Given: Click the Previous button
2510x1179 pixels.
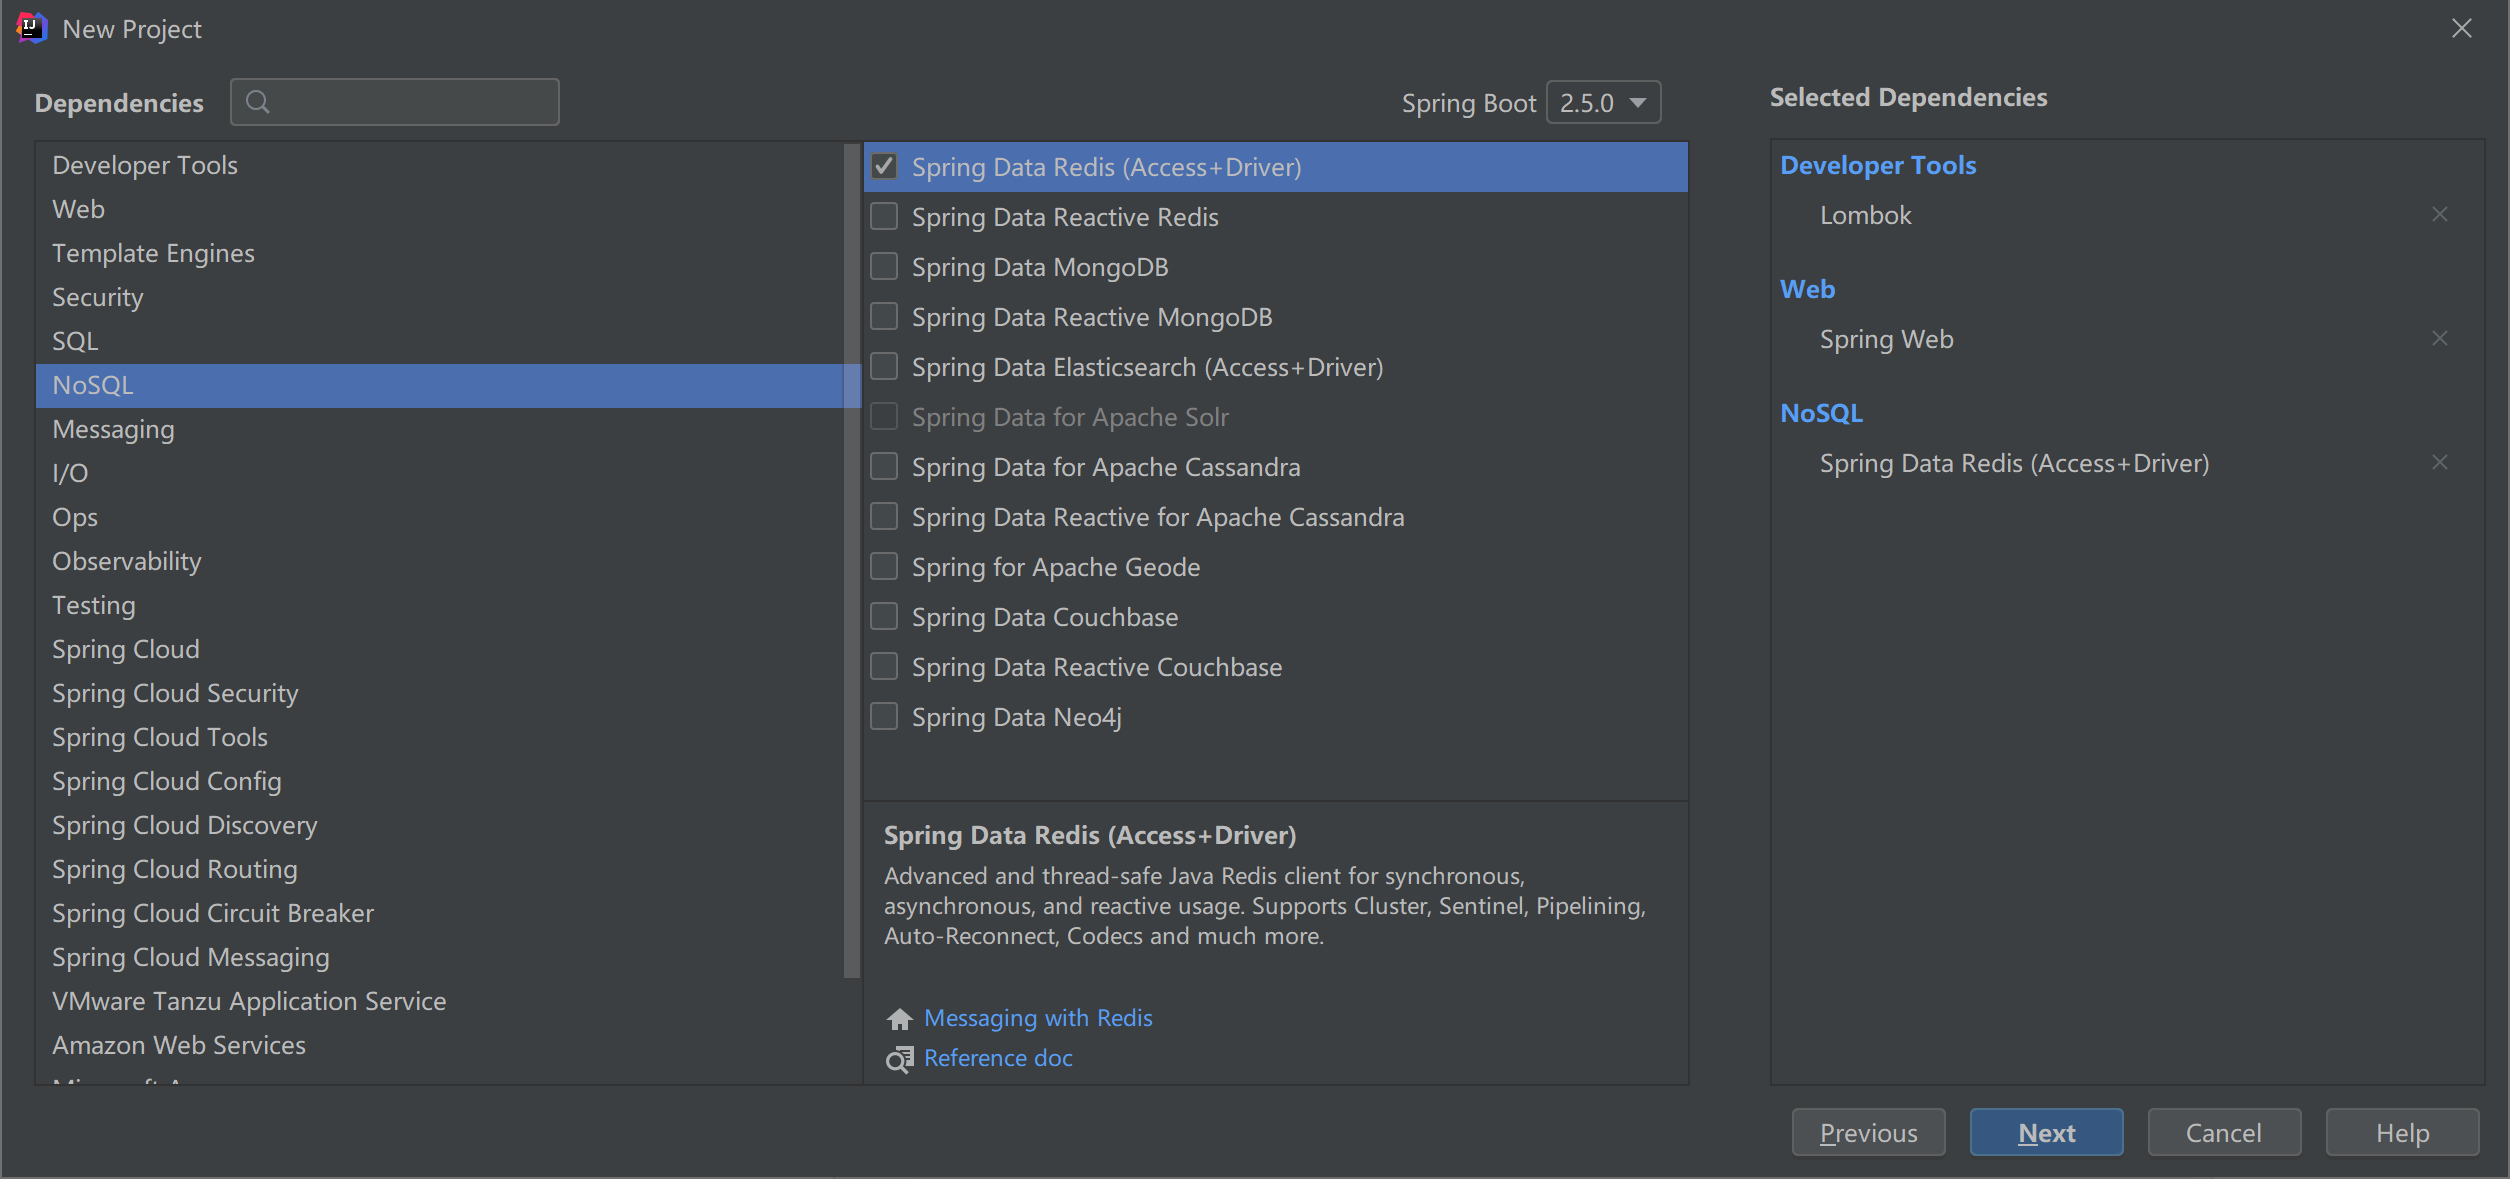Looking at the screenshot, I should (1868, 1132).
